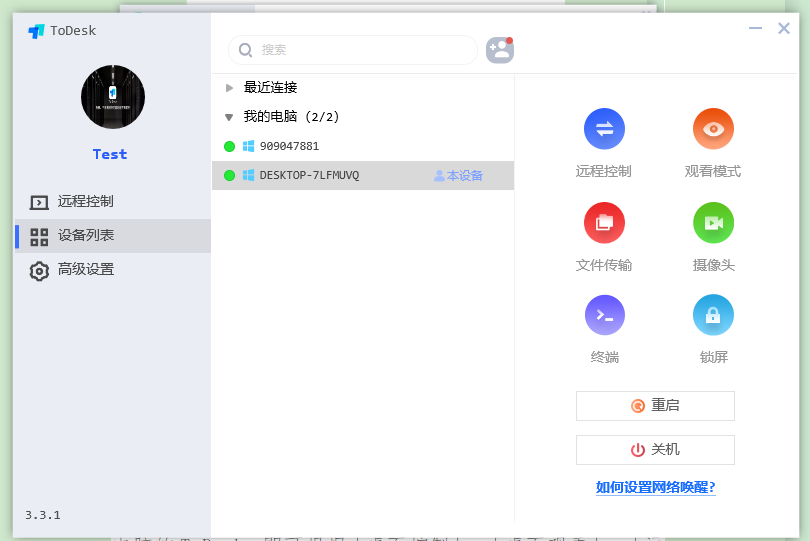Click the green online dot of DESKTOP-7LFMUVQ
810x541 pixels.
click(229, 176)
